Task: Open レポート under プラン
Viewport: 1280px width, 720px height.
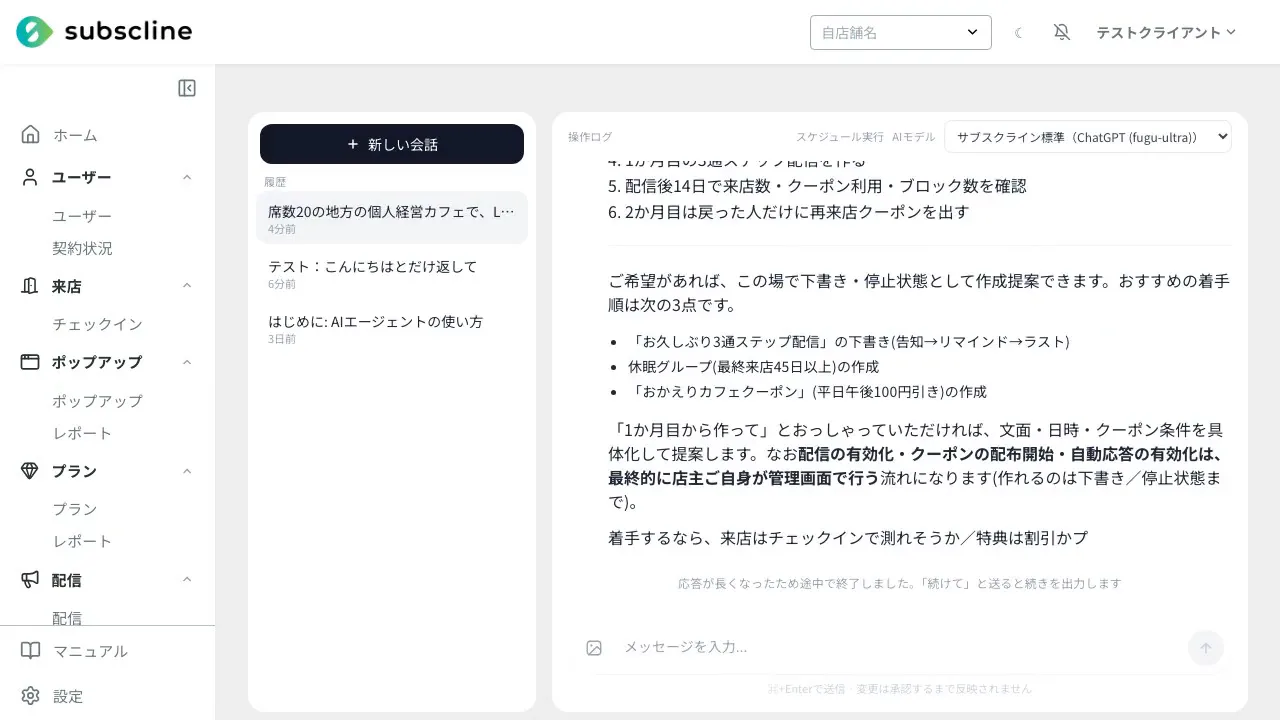Action: point(82,541)
